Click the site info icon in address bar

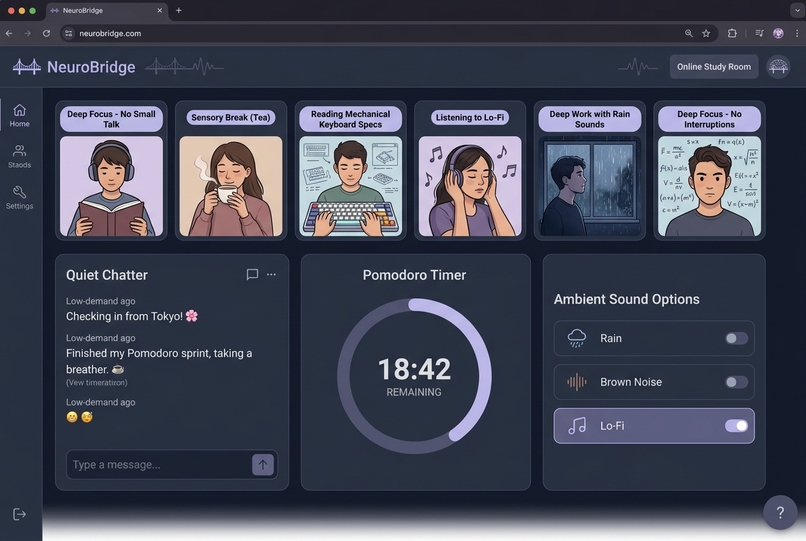(x=68, y=33)
